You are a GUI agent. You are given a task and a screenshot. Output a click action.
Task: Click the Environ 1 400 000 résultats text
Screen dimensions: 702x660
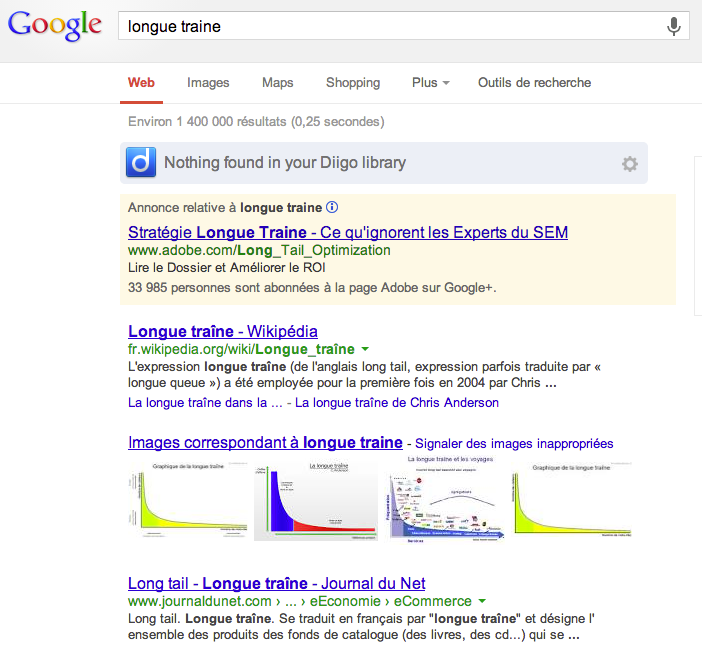(256, 122)
